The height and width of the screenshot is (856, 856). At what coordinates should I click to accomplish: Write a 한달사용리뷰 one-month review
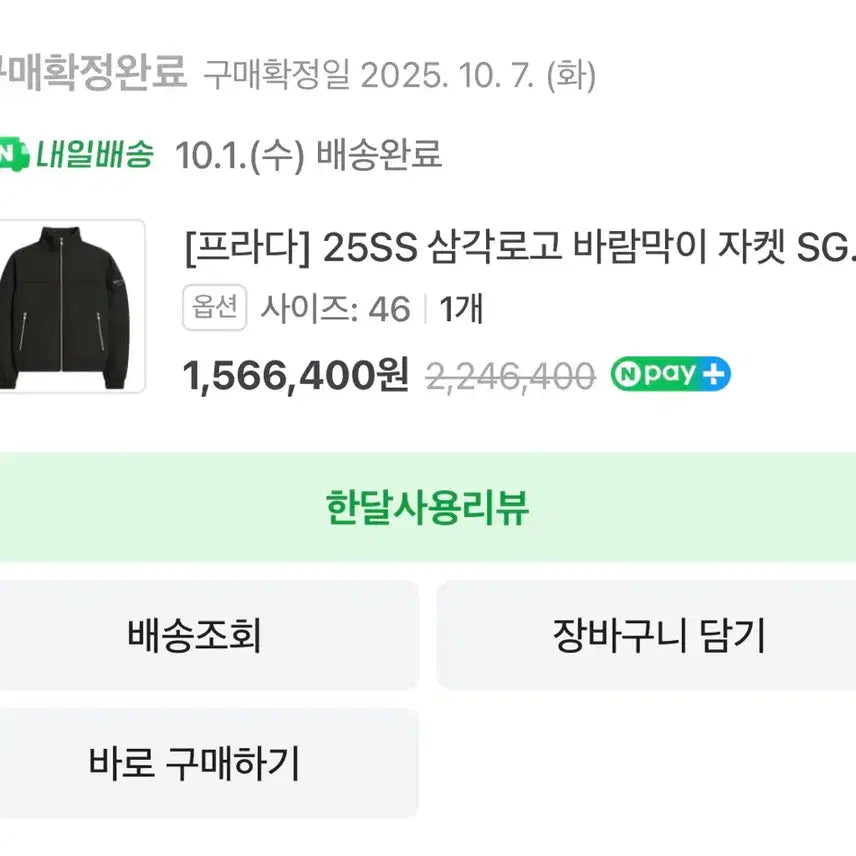tap(428, 507)
